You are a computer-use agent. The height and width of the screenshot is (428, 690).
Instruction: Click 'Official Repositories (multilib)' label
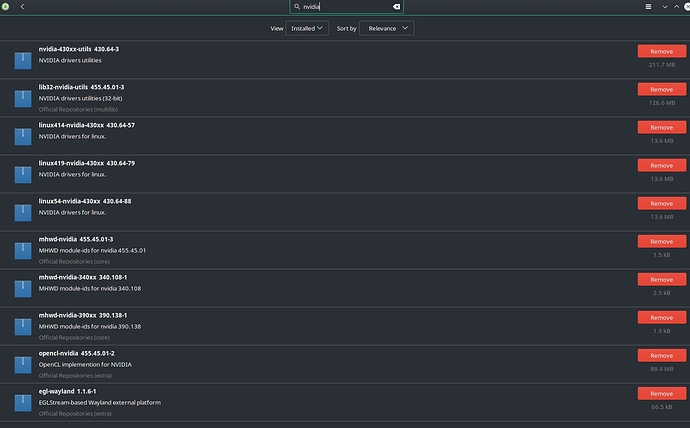point(78,110)
